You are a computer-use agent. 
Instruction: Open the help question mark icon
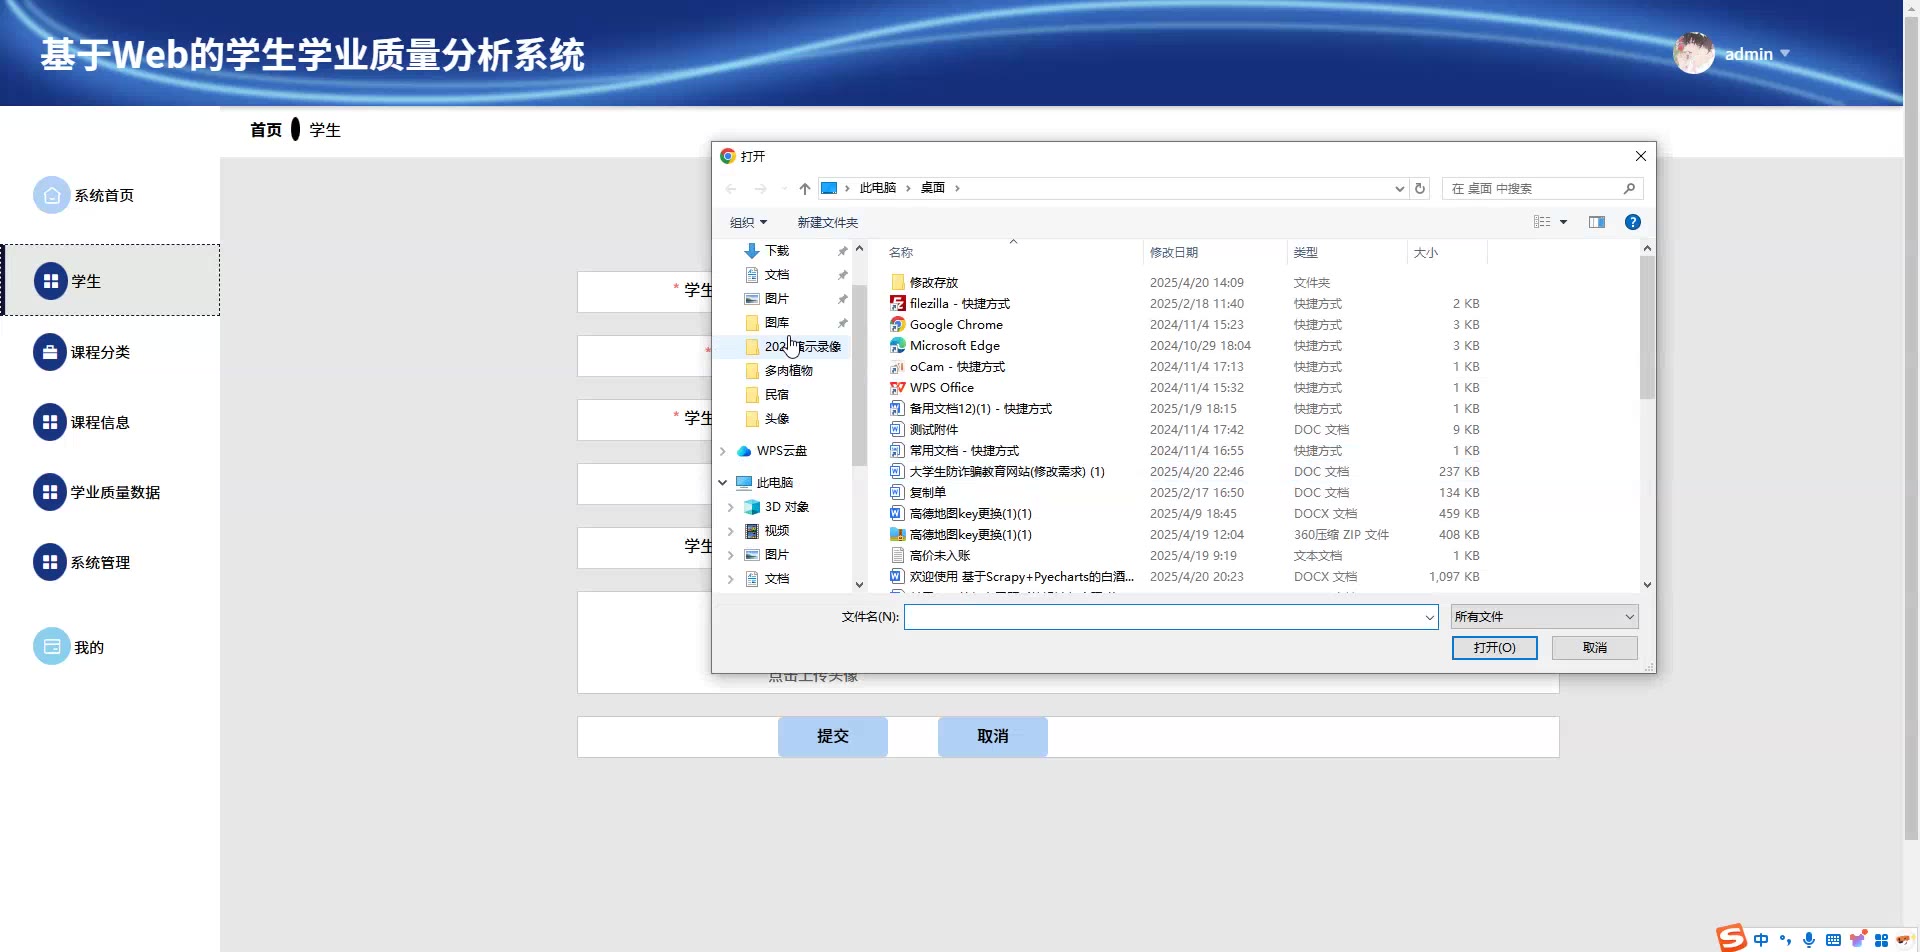pyautogui.click(x=1632, y=222)
